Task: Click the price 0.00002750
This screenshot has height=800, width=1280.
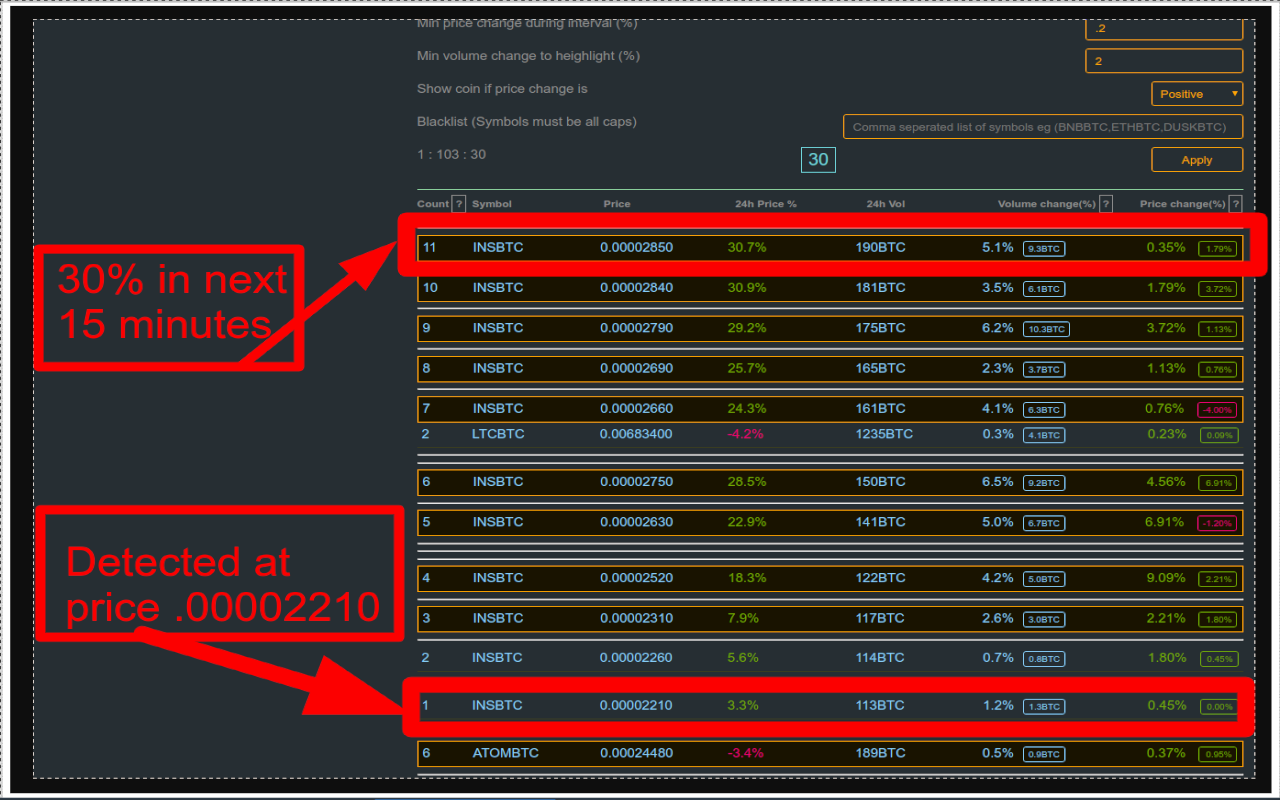Action: pos(637,482)
